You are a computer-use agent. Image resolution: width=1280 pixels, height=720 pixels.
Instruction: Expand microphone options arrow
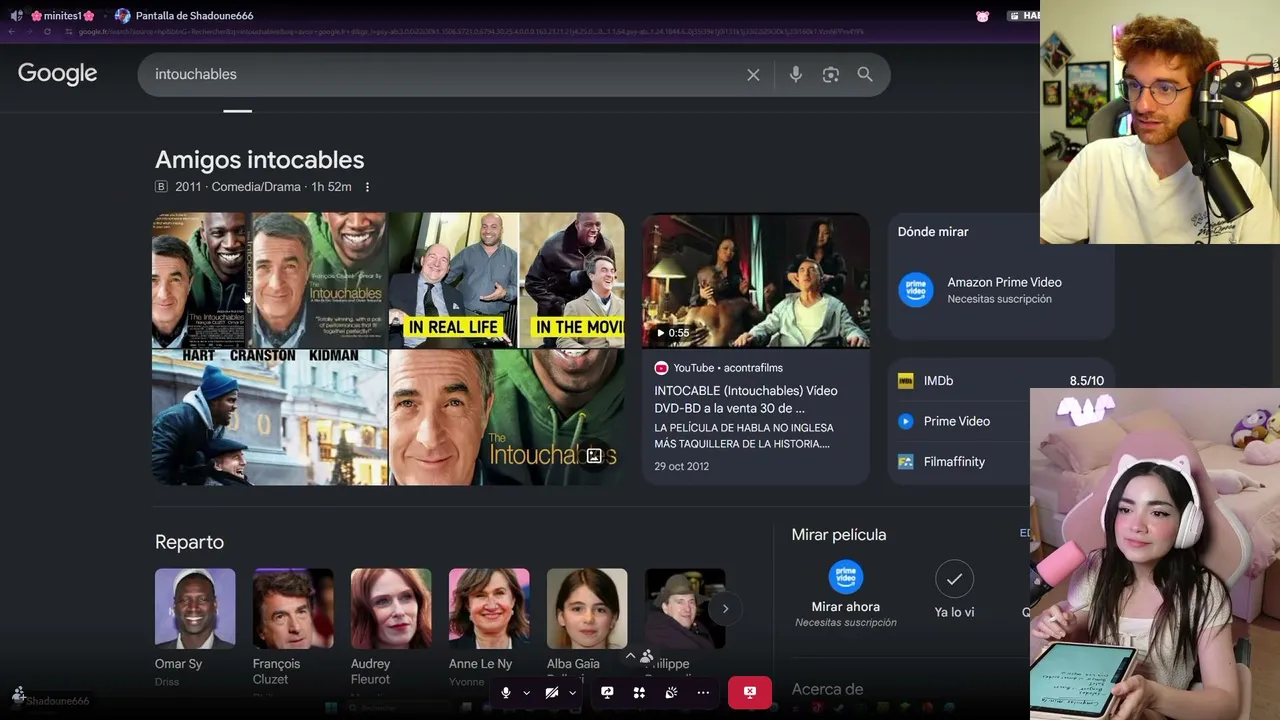pyautogui.click(x=526, y=693)
